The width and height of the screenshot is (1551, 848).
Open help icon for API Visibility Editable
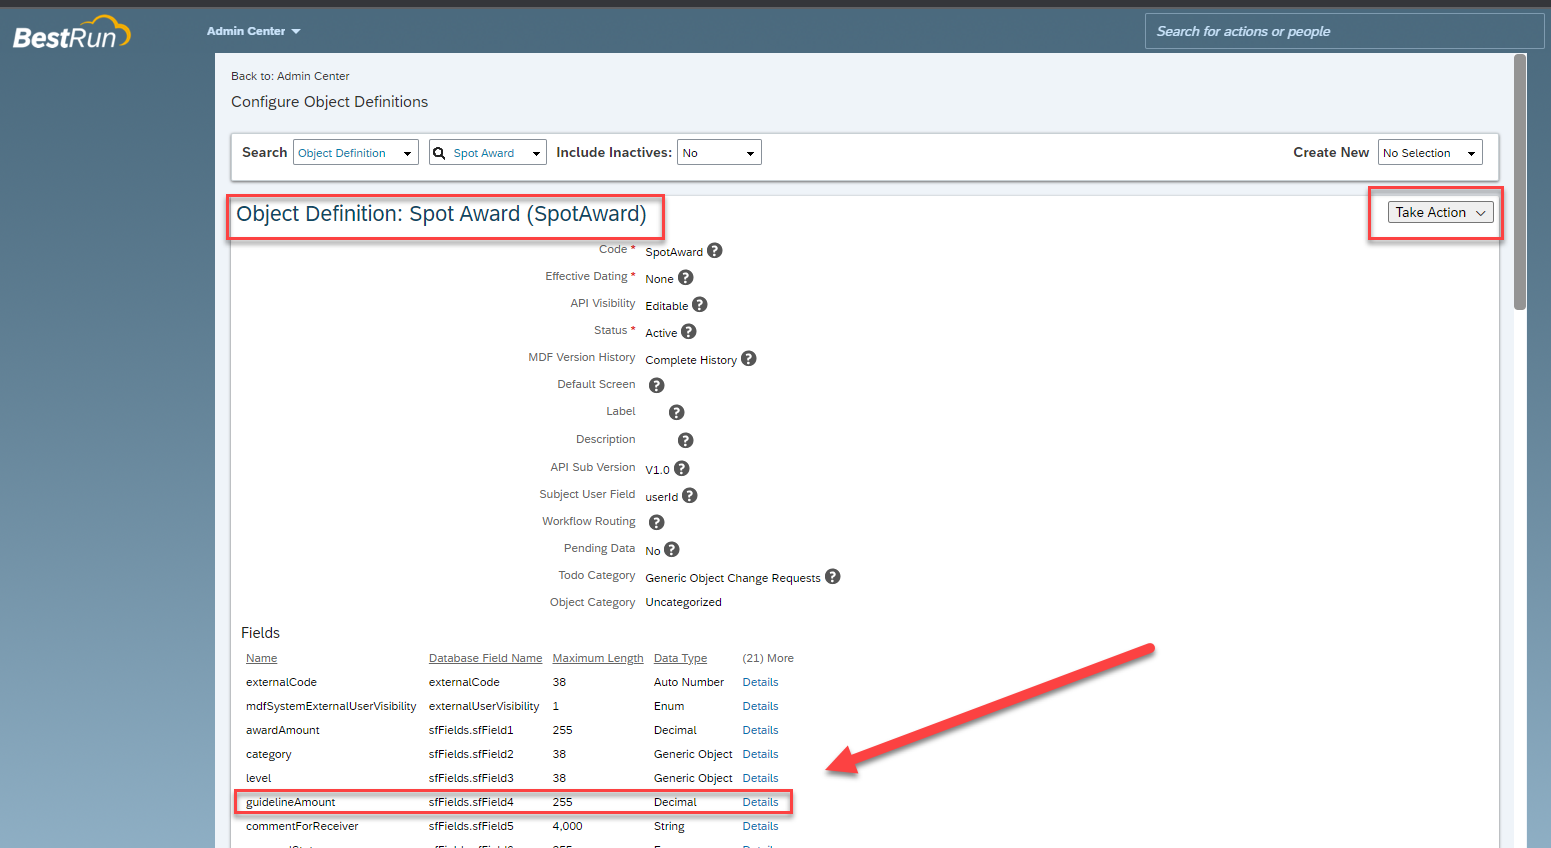(x=700, y=305)
